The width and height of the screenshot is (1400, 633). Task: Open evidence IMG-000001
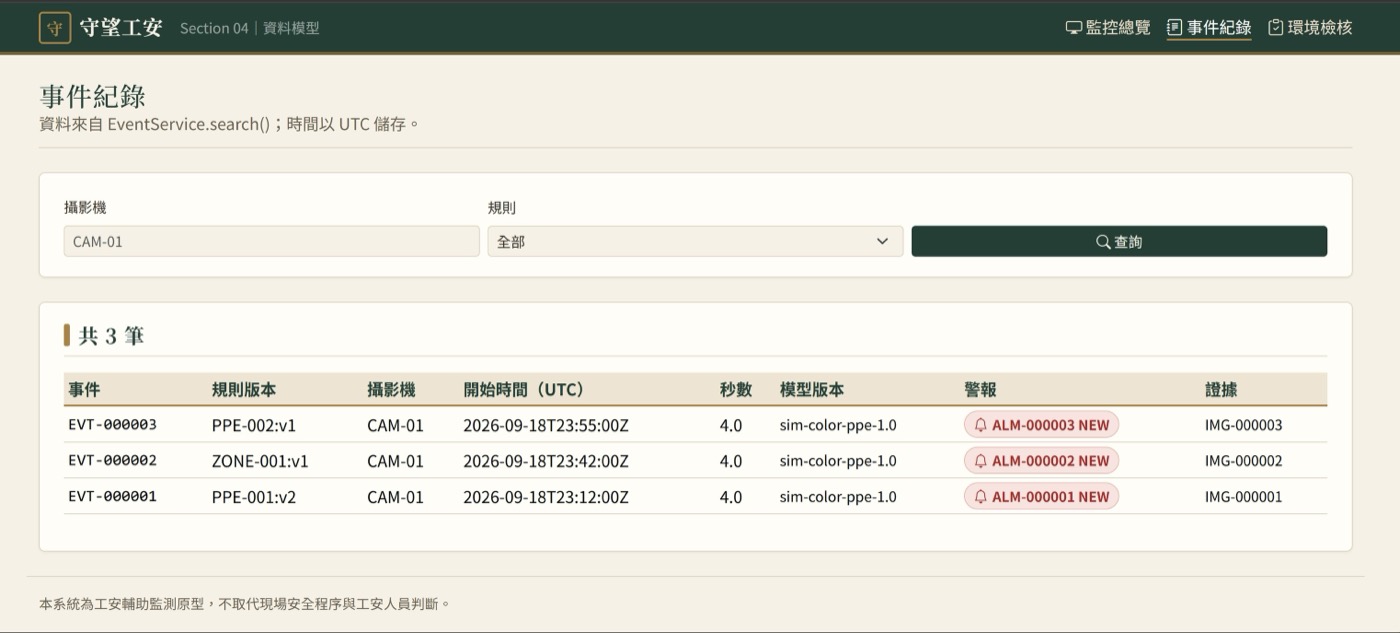[1243, 497]
